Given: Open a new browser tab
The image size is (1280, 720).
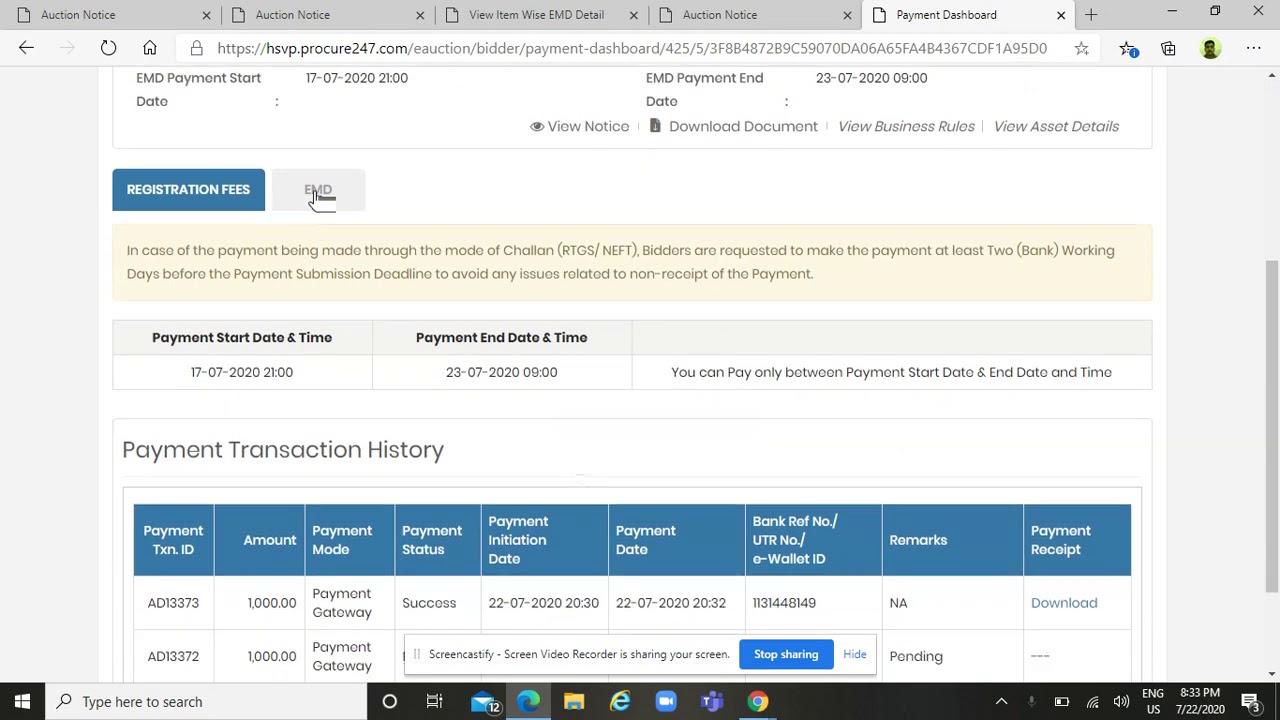Looking at the screenshot, I should [x=1091, y=15].
